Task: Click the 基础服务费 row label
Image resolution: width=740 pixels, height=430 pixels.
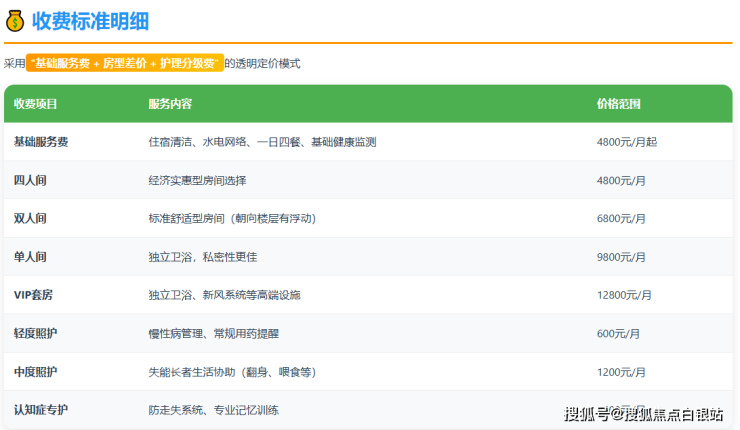Action: click(41, 142)
